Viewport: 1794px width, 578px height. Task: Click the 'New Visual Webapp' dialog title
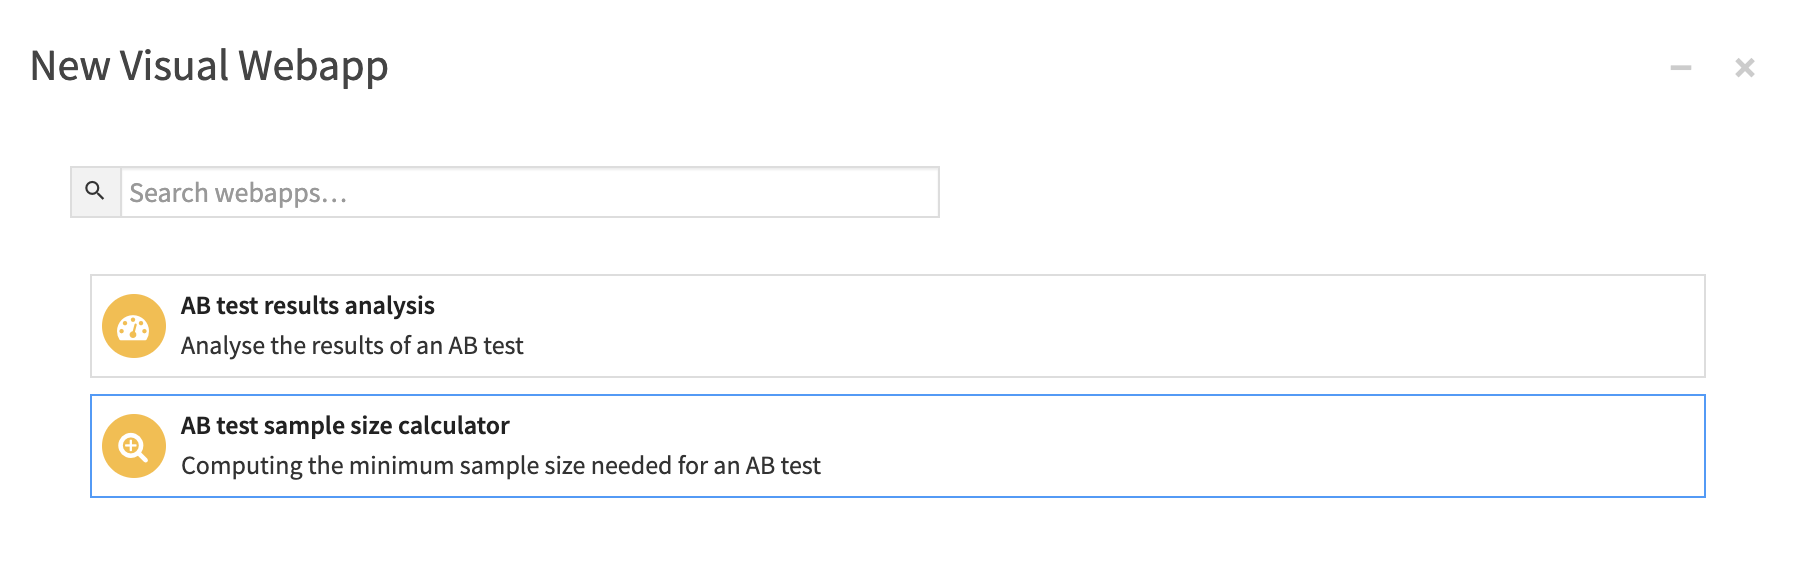tap(209, 66)
